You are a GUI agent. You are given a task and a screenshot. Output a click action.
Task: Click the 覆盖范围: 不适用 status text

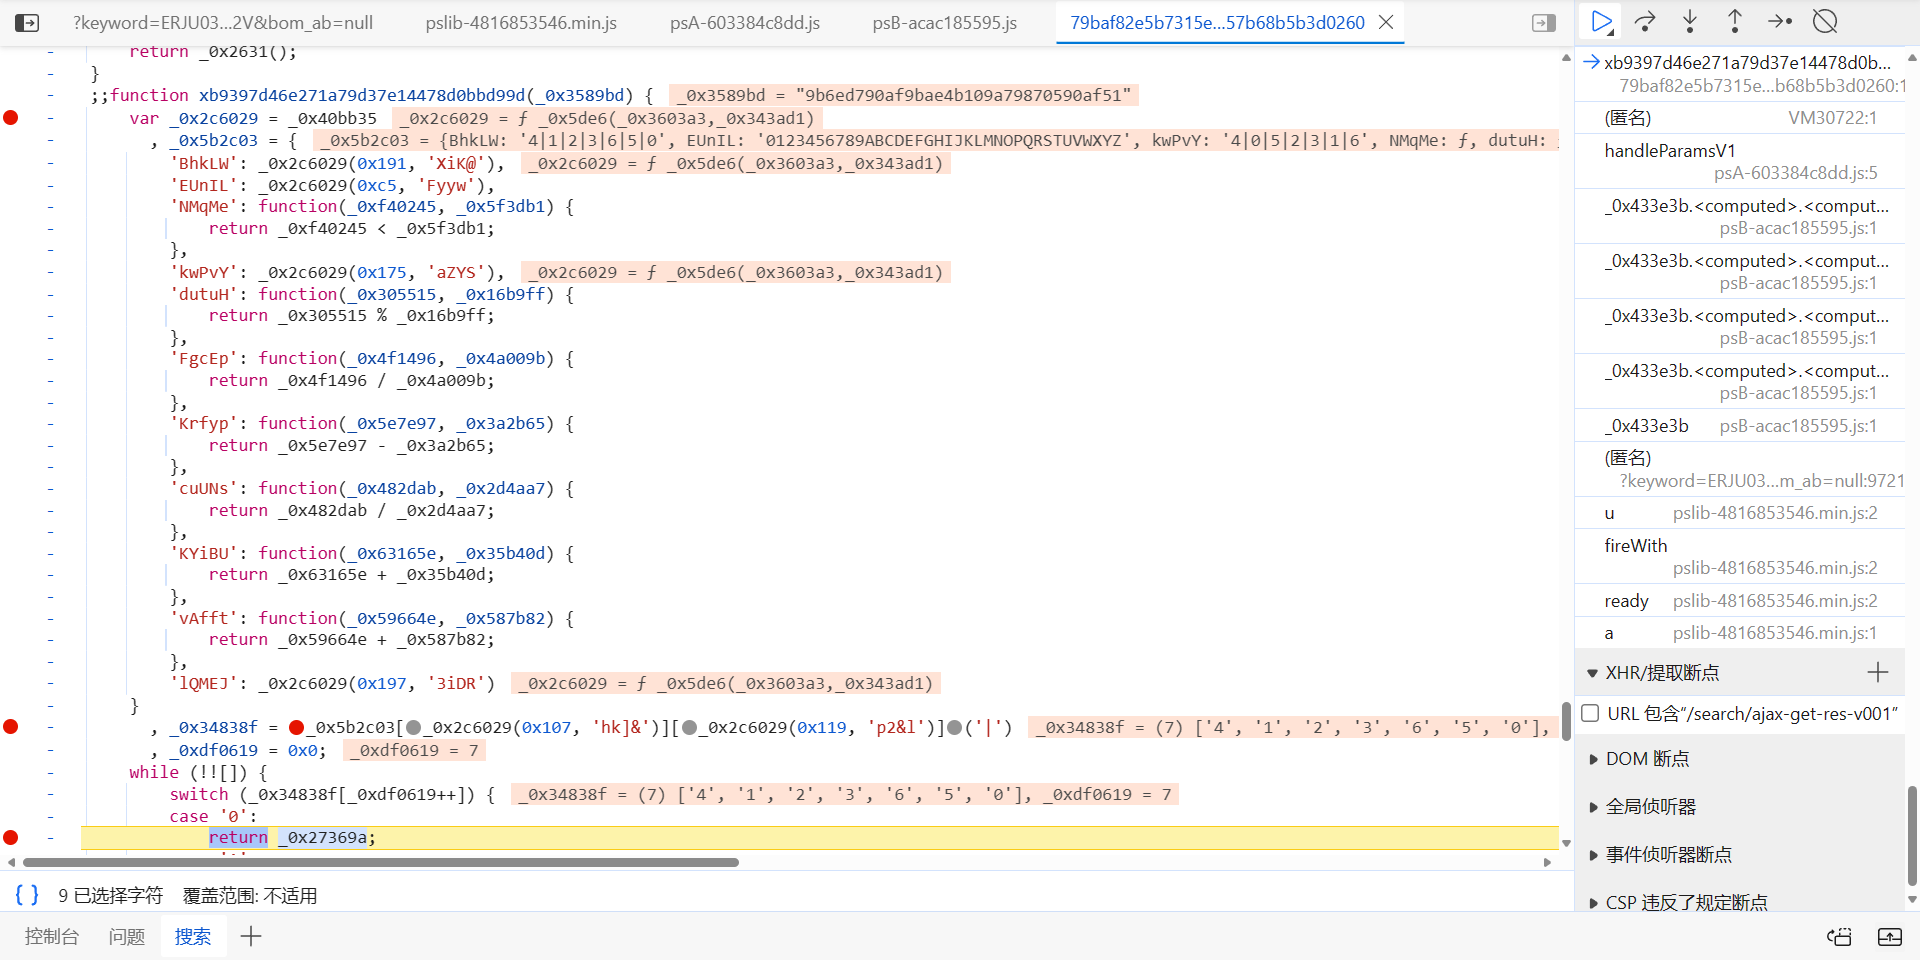250,896
